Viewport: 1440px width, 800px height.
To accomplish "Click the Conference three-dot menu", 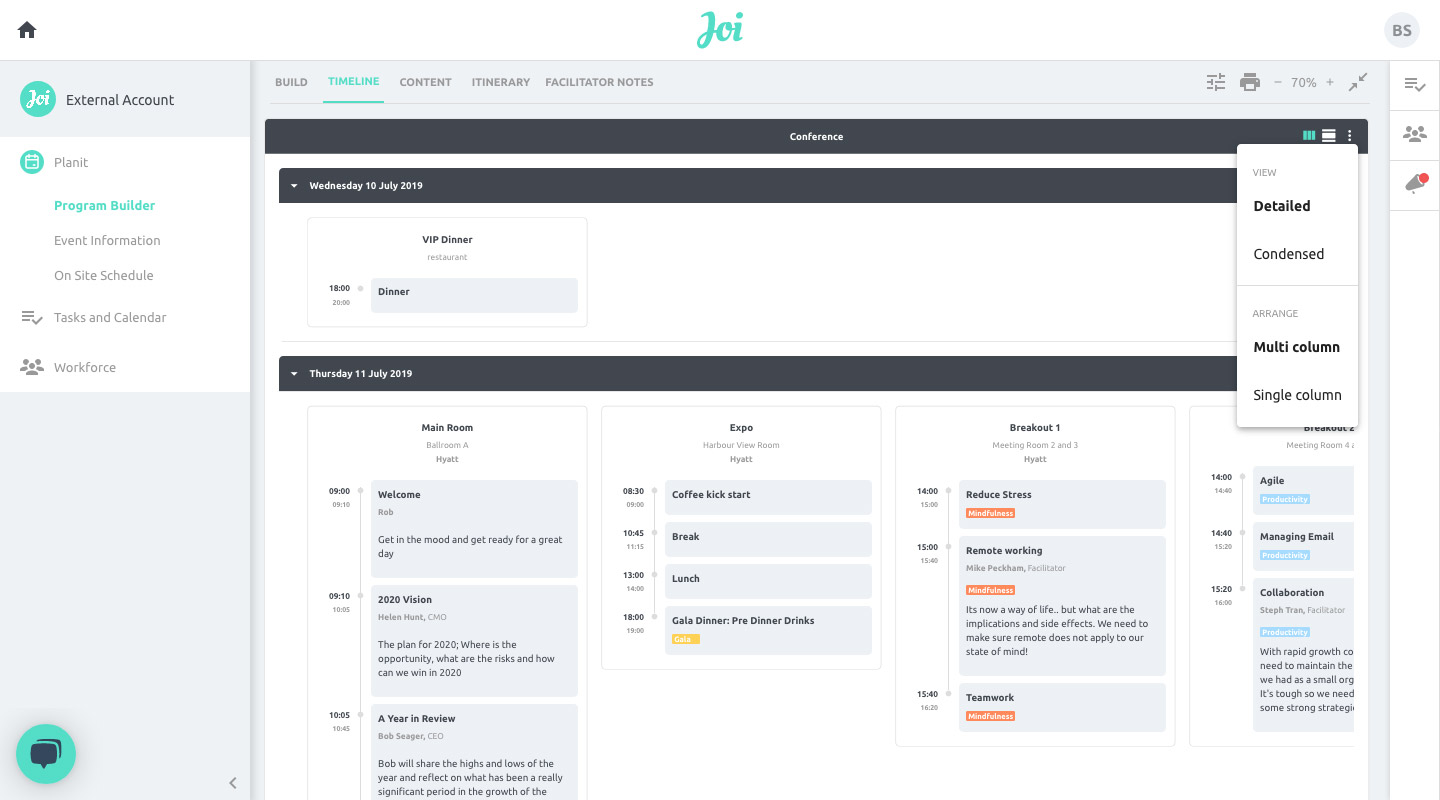I will click(1350, 136).
